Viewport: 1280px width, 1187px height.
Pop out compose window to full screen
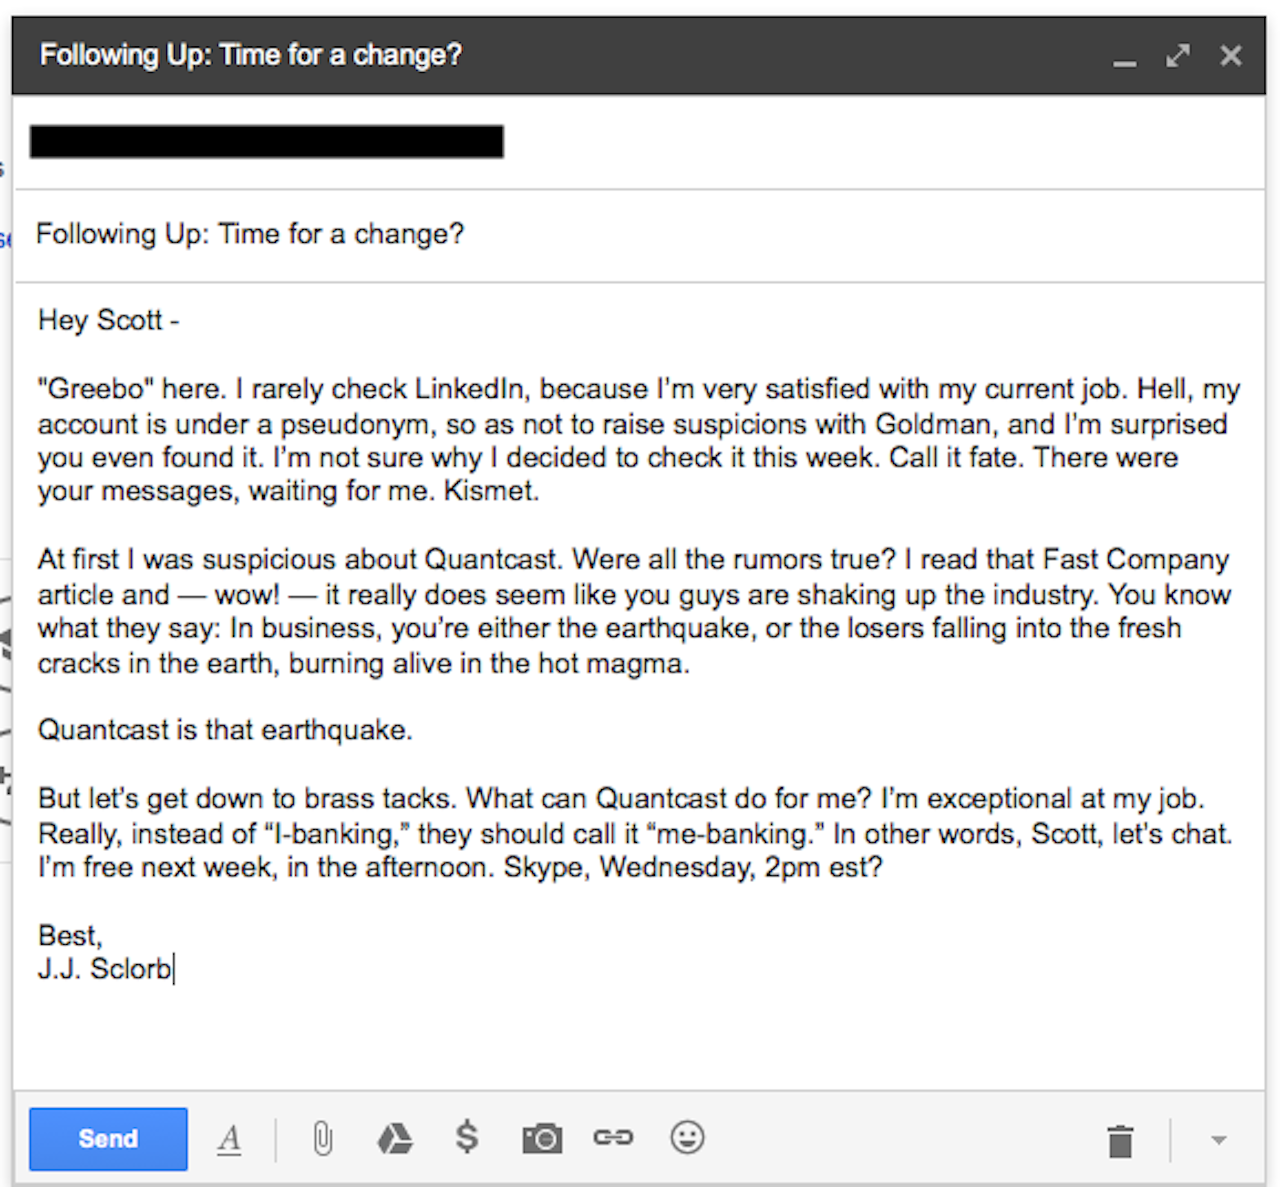click(1178, 56)
